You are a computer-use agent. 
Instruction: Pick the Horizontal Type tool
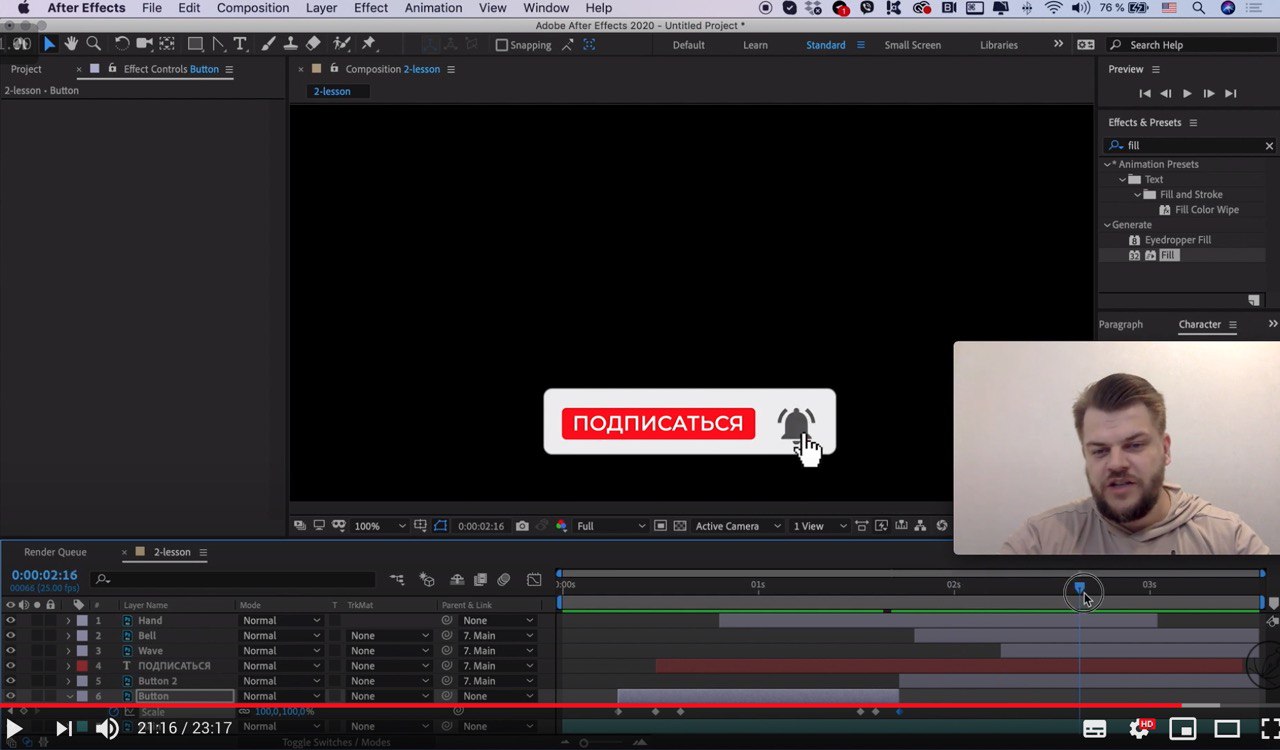pyautogui.click(x=240, y=44)
